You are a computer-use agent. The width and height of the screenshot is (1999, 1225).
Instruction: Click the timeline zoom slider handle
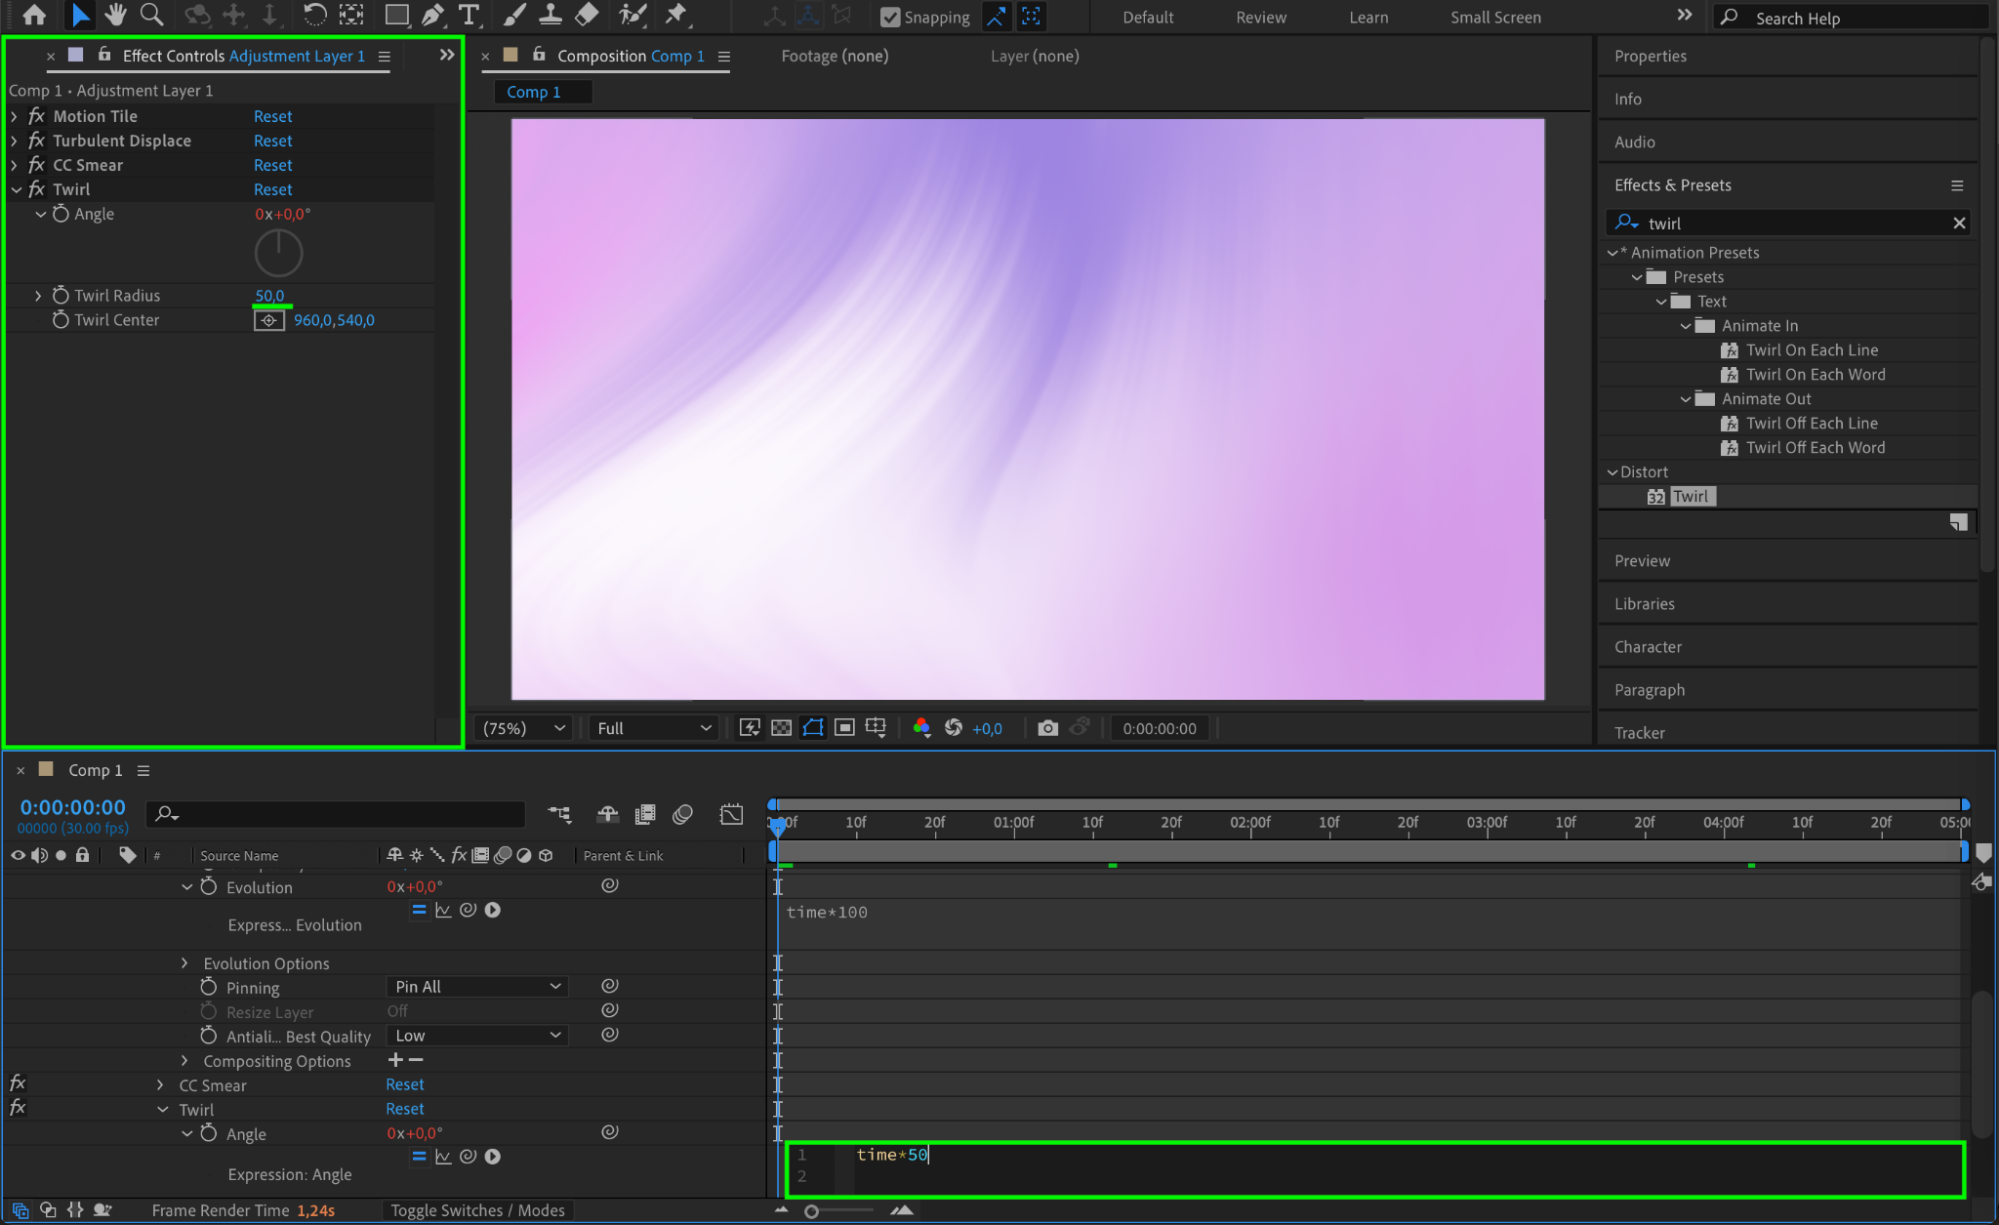812,1211
